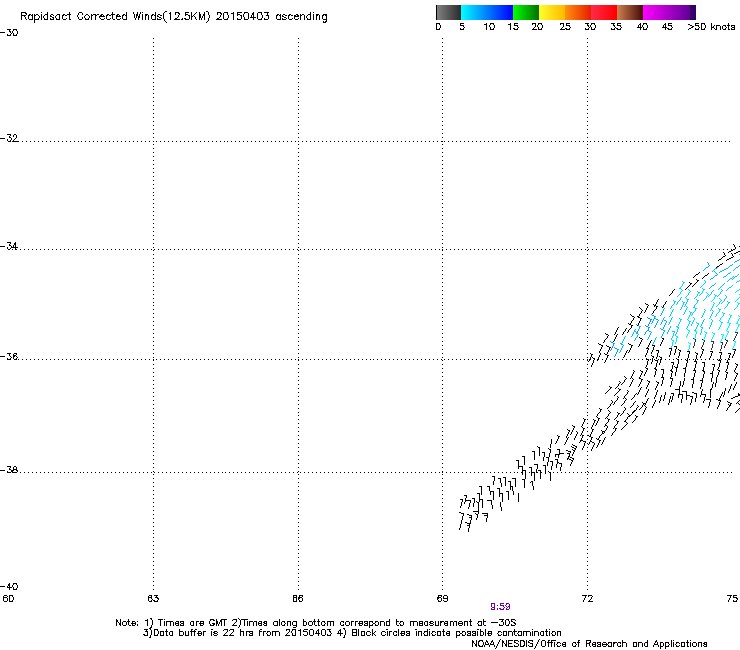
Task: Click the '75' longitude axis label
Action: tap(732, 599)
